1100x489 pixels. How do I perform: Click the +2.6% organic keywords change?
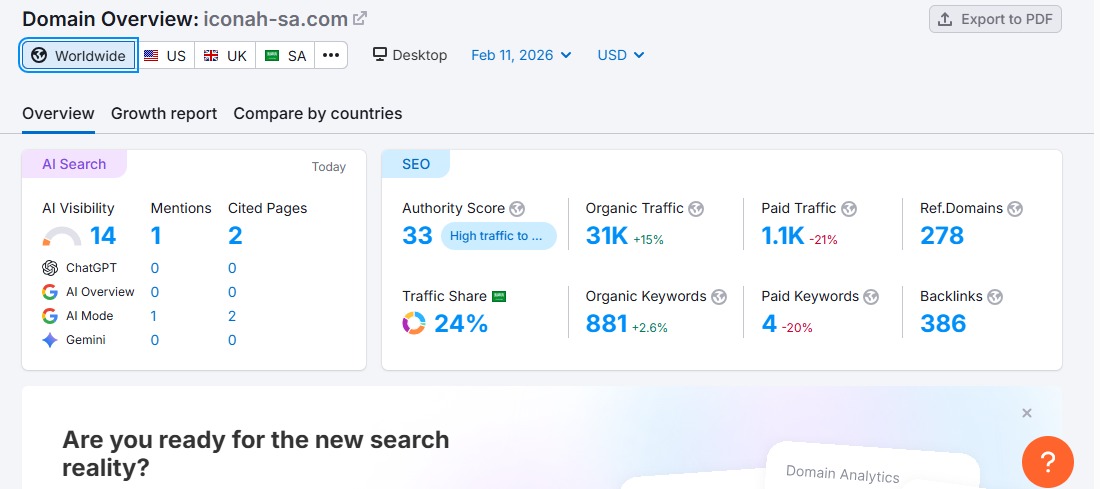tap(650, 328)
